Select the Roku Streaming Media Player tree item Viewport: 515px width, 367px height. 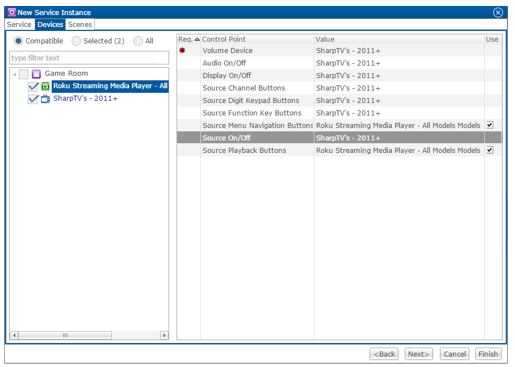110,86
